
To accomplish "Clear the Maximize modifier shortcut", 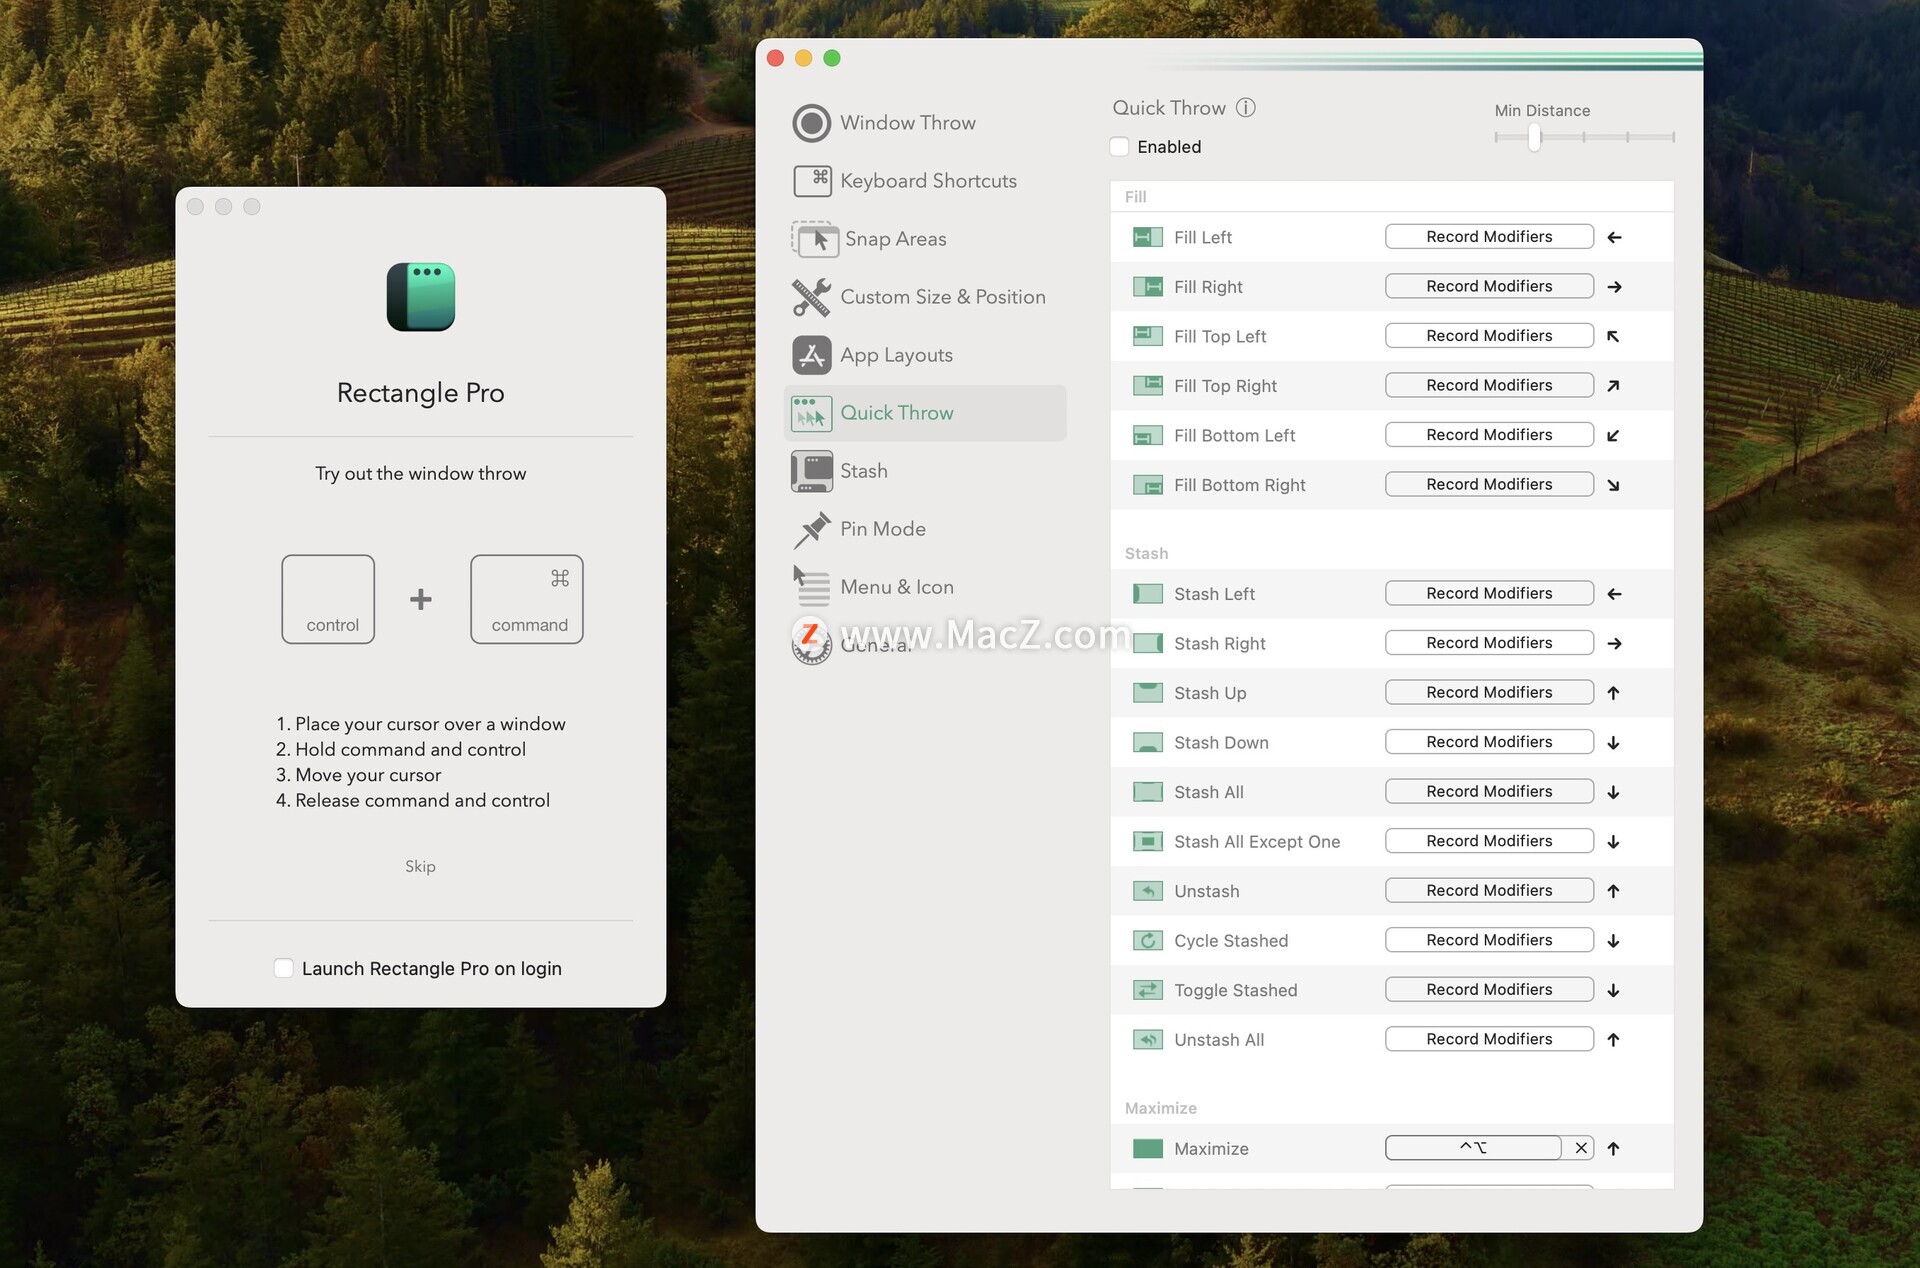I will pyautogui.click(x=1580, y=1148).
